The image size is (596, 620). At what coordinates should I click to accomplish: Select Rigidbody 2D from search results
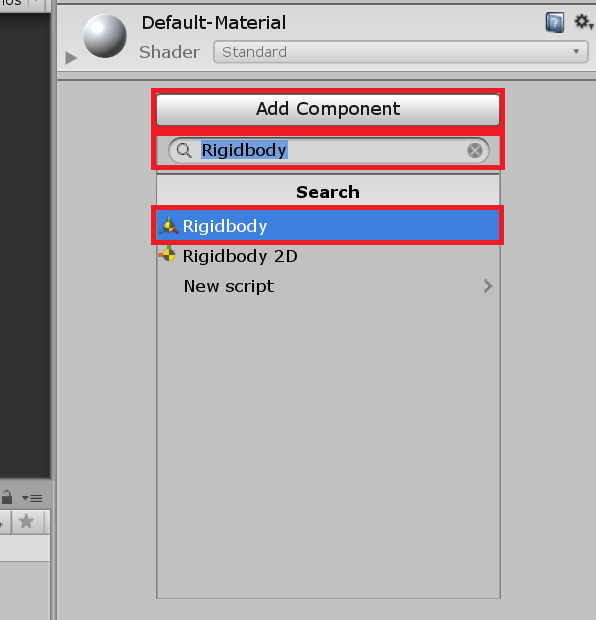click(328, 256)
